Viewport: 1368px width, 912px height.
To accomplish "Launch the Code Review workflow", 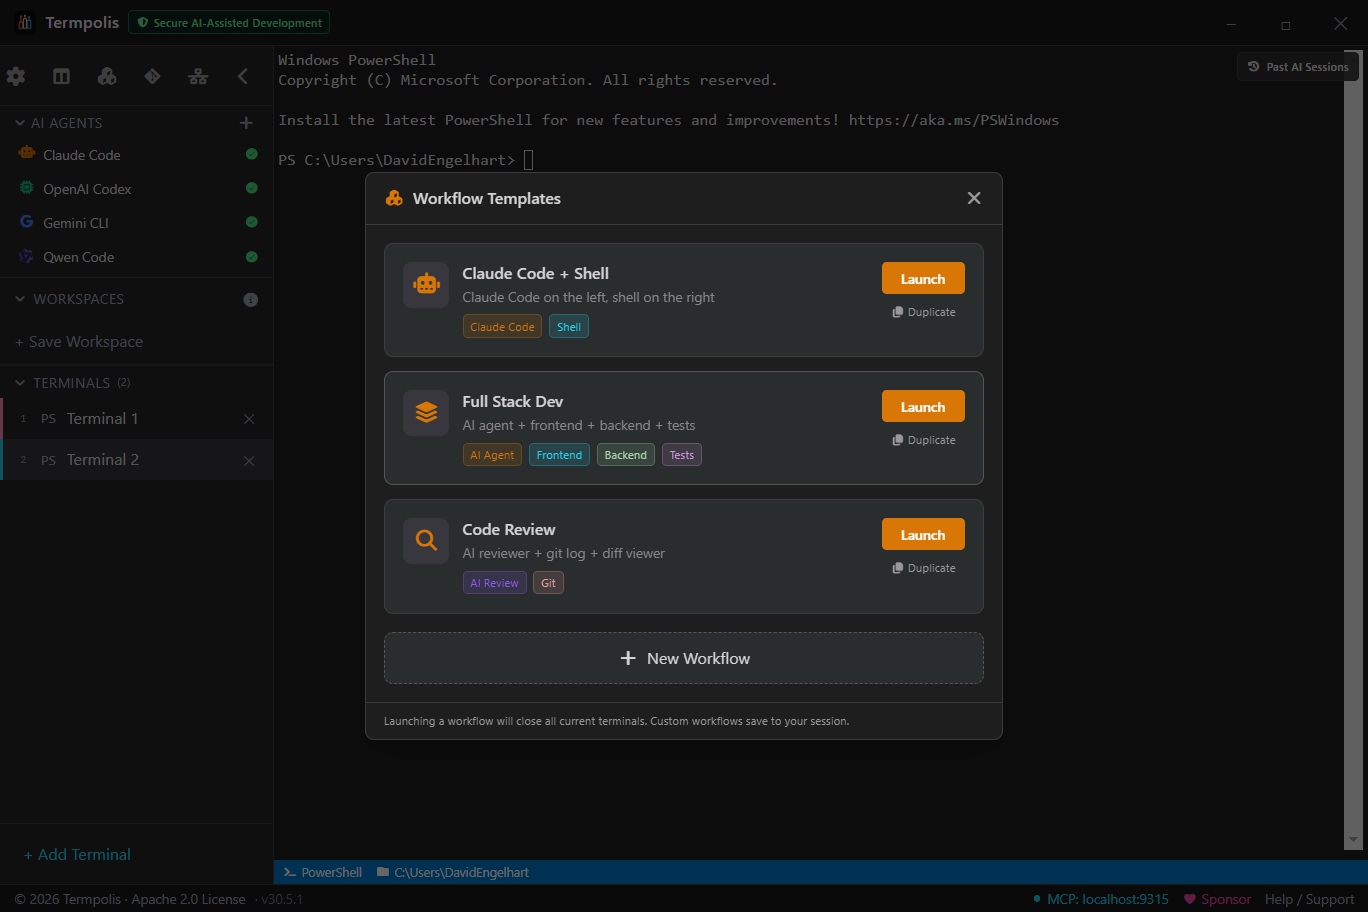I will (923, 534).
